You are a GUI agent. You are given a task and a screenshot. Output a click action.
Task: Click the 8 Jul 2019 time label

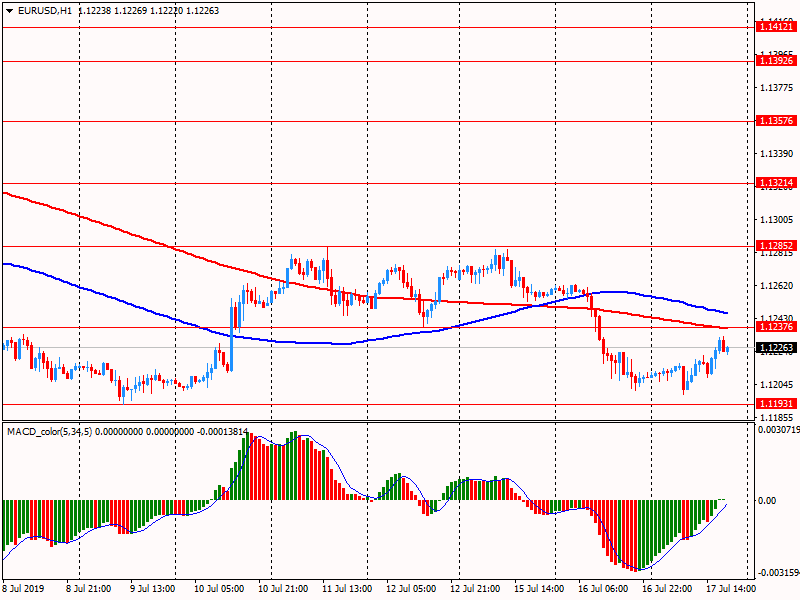pos(23,588)
